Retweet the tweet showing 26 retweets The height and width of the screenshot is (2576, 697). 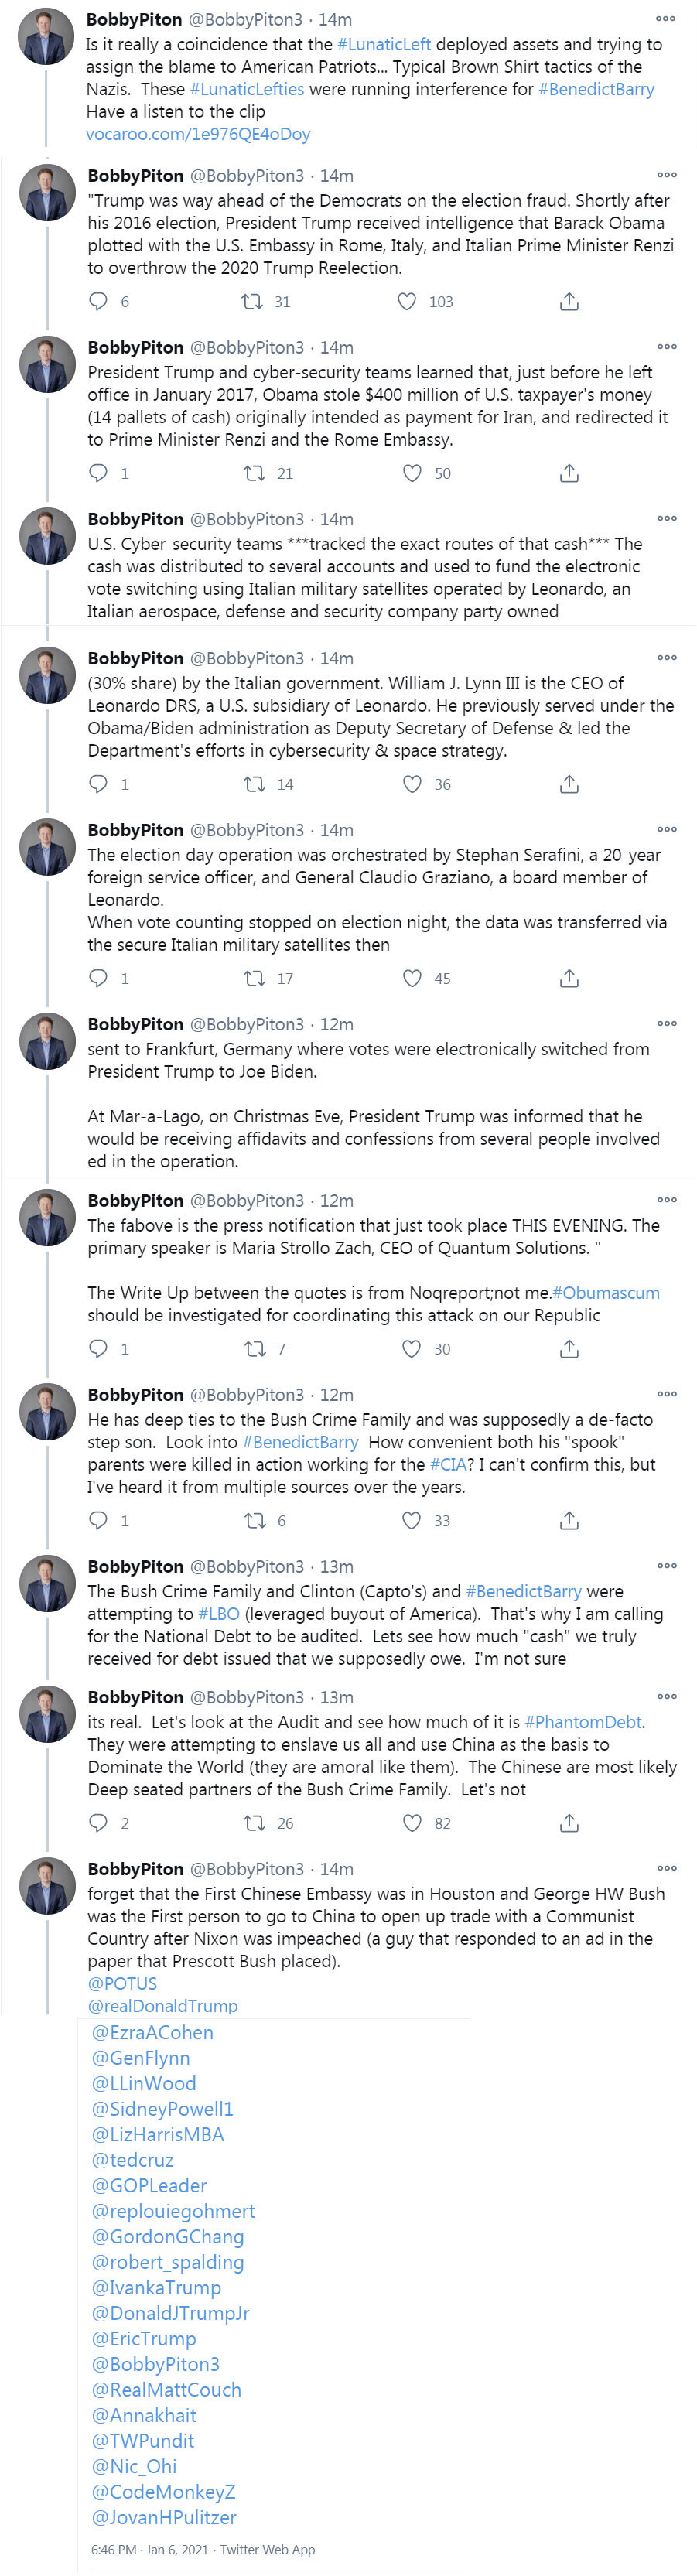[254, 1823]
